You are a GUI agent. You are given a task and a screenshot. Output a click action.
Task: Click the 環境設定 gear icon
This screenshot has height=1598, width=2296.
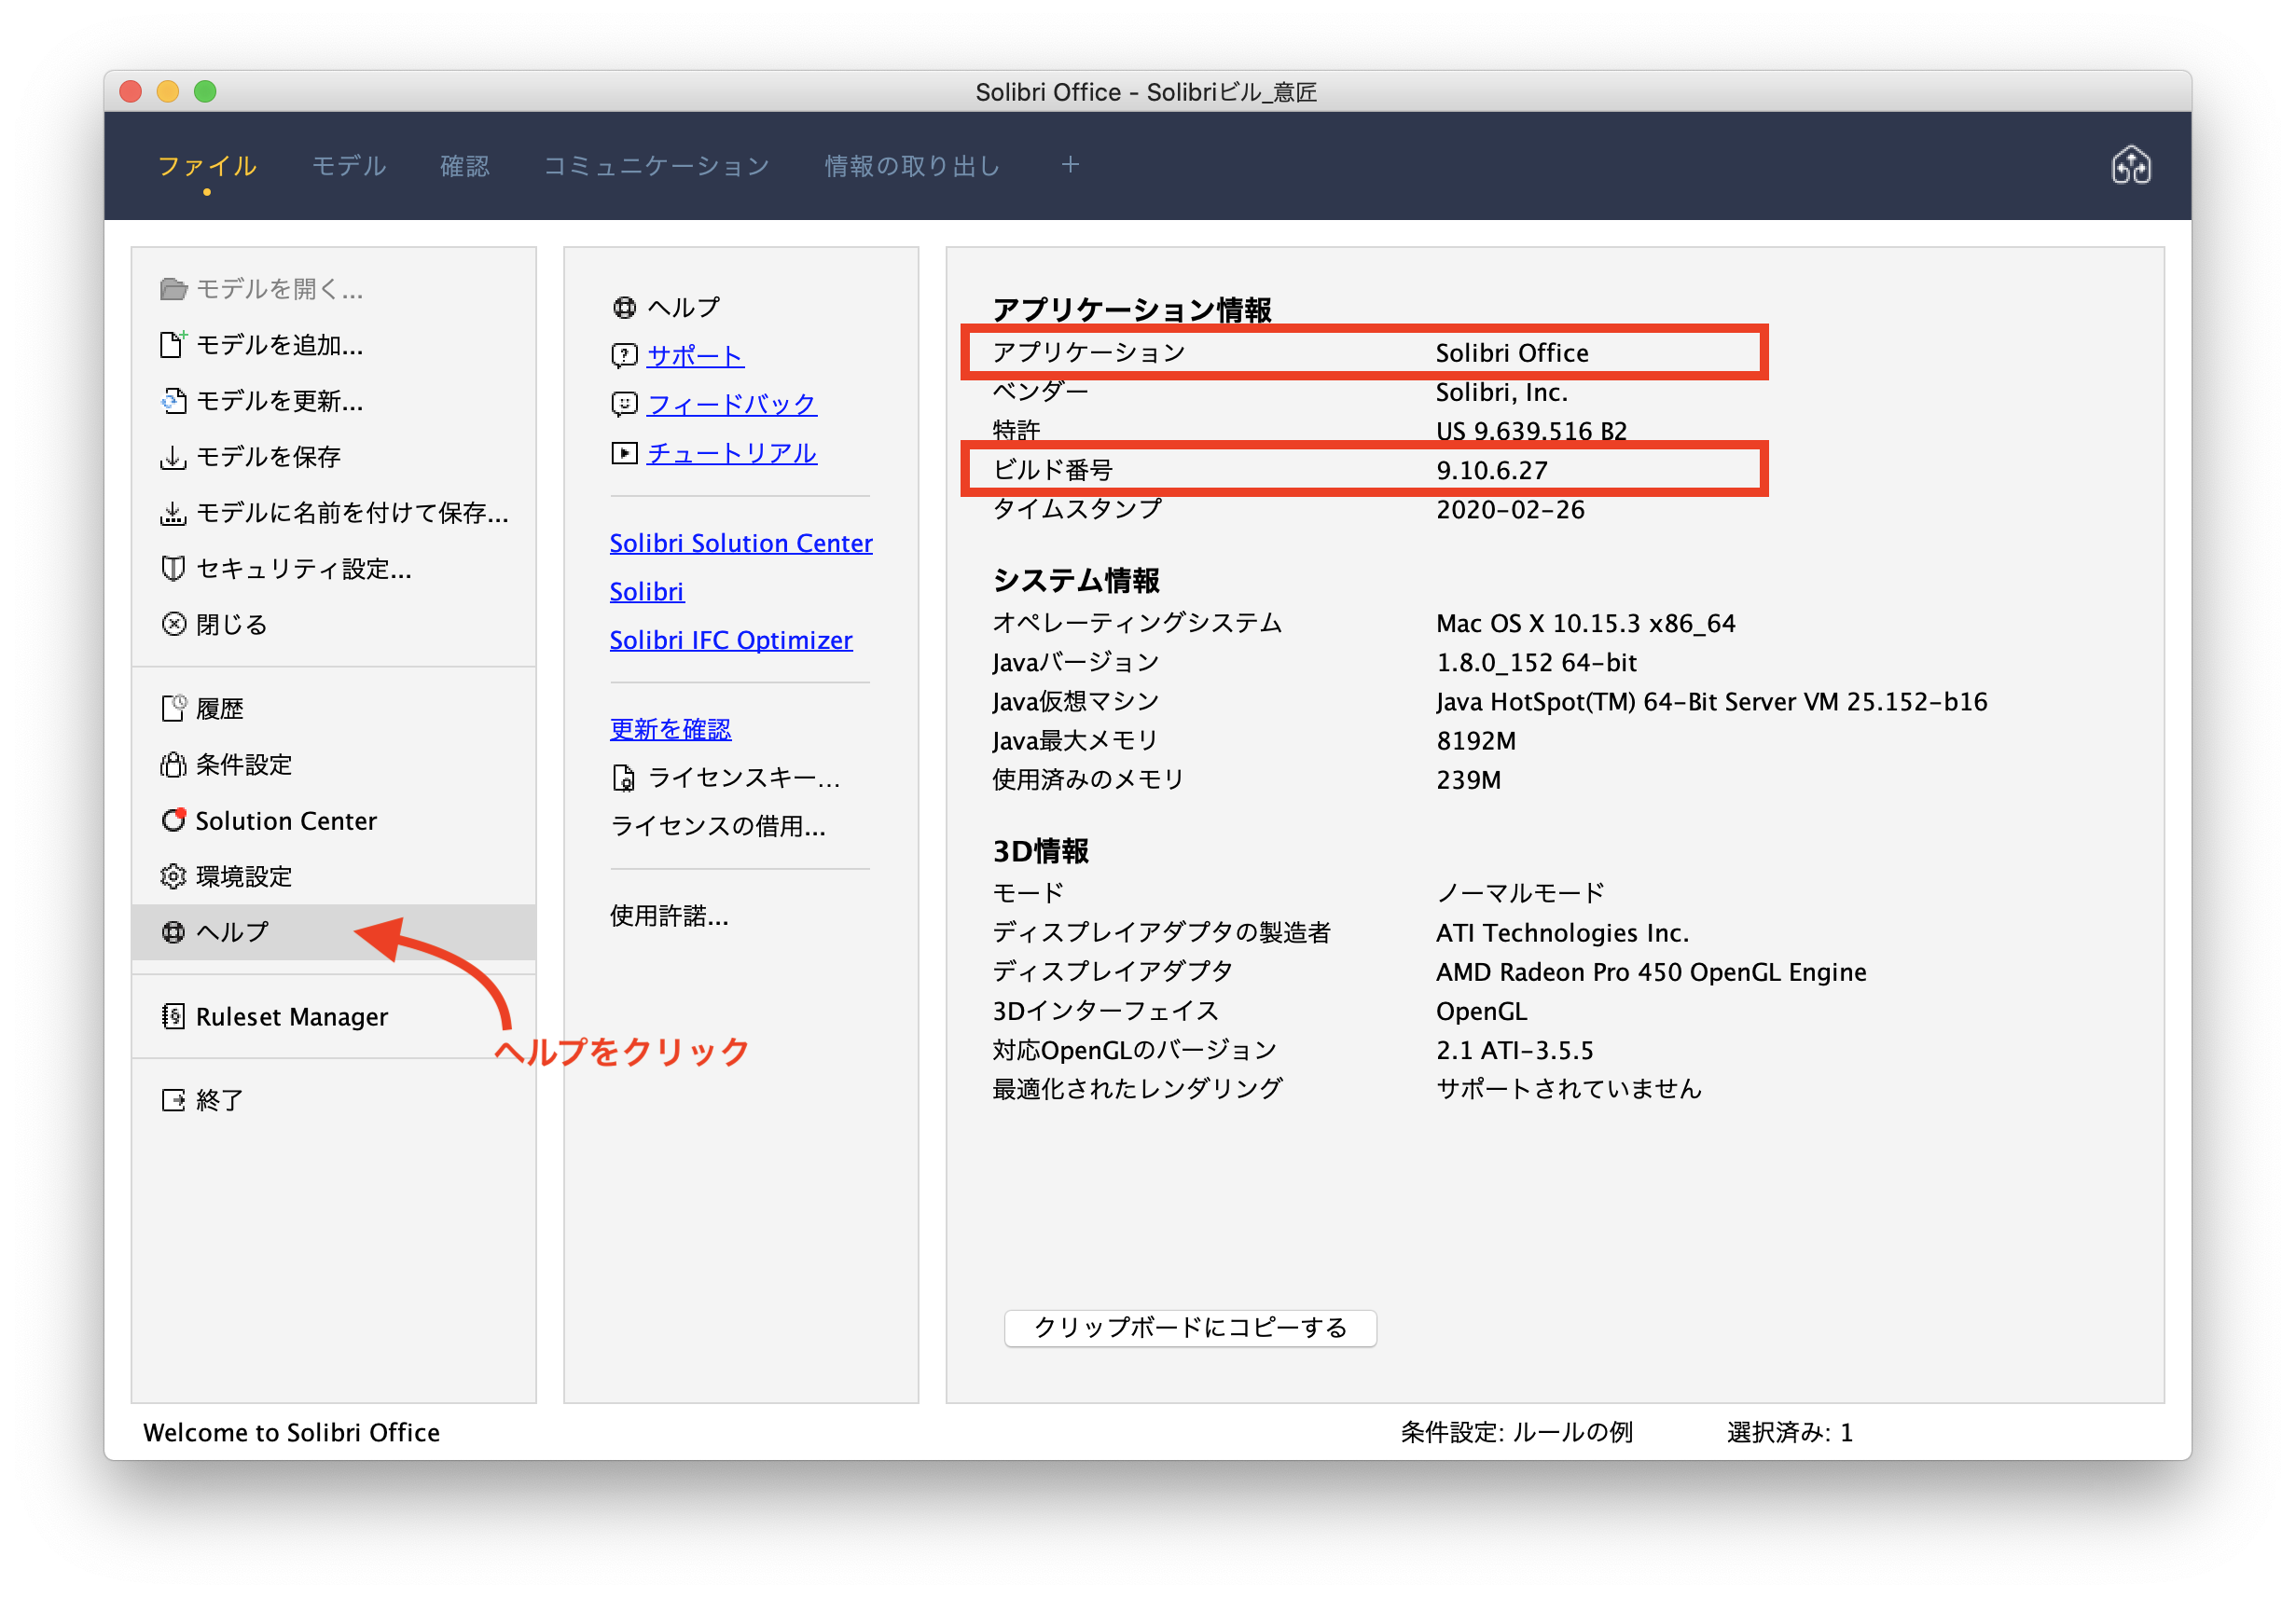(173, 876)
